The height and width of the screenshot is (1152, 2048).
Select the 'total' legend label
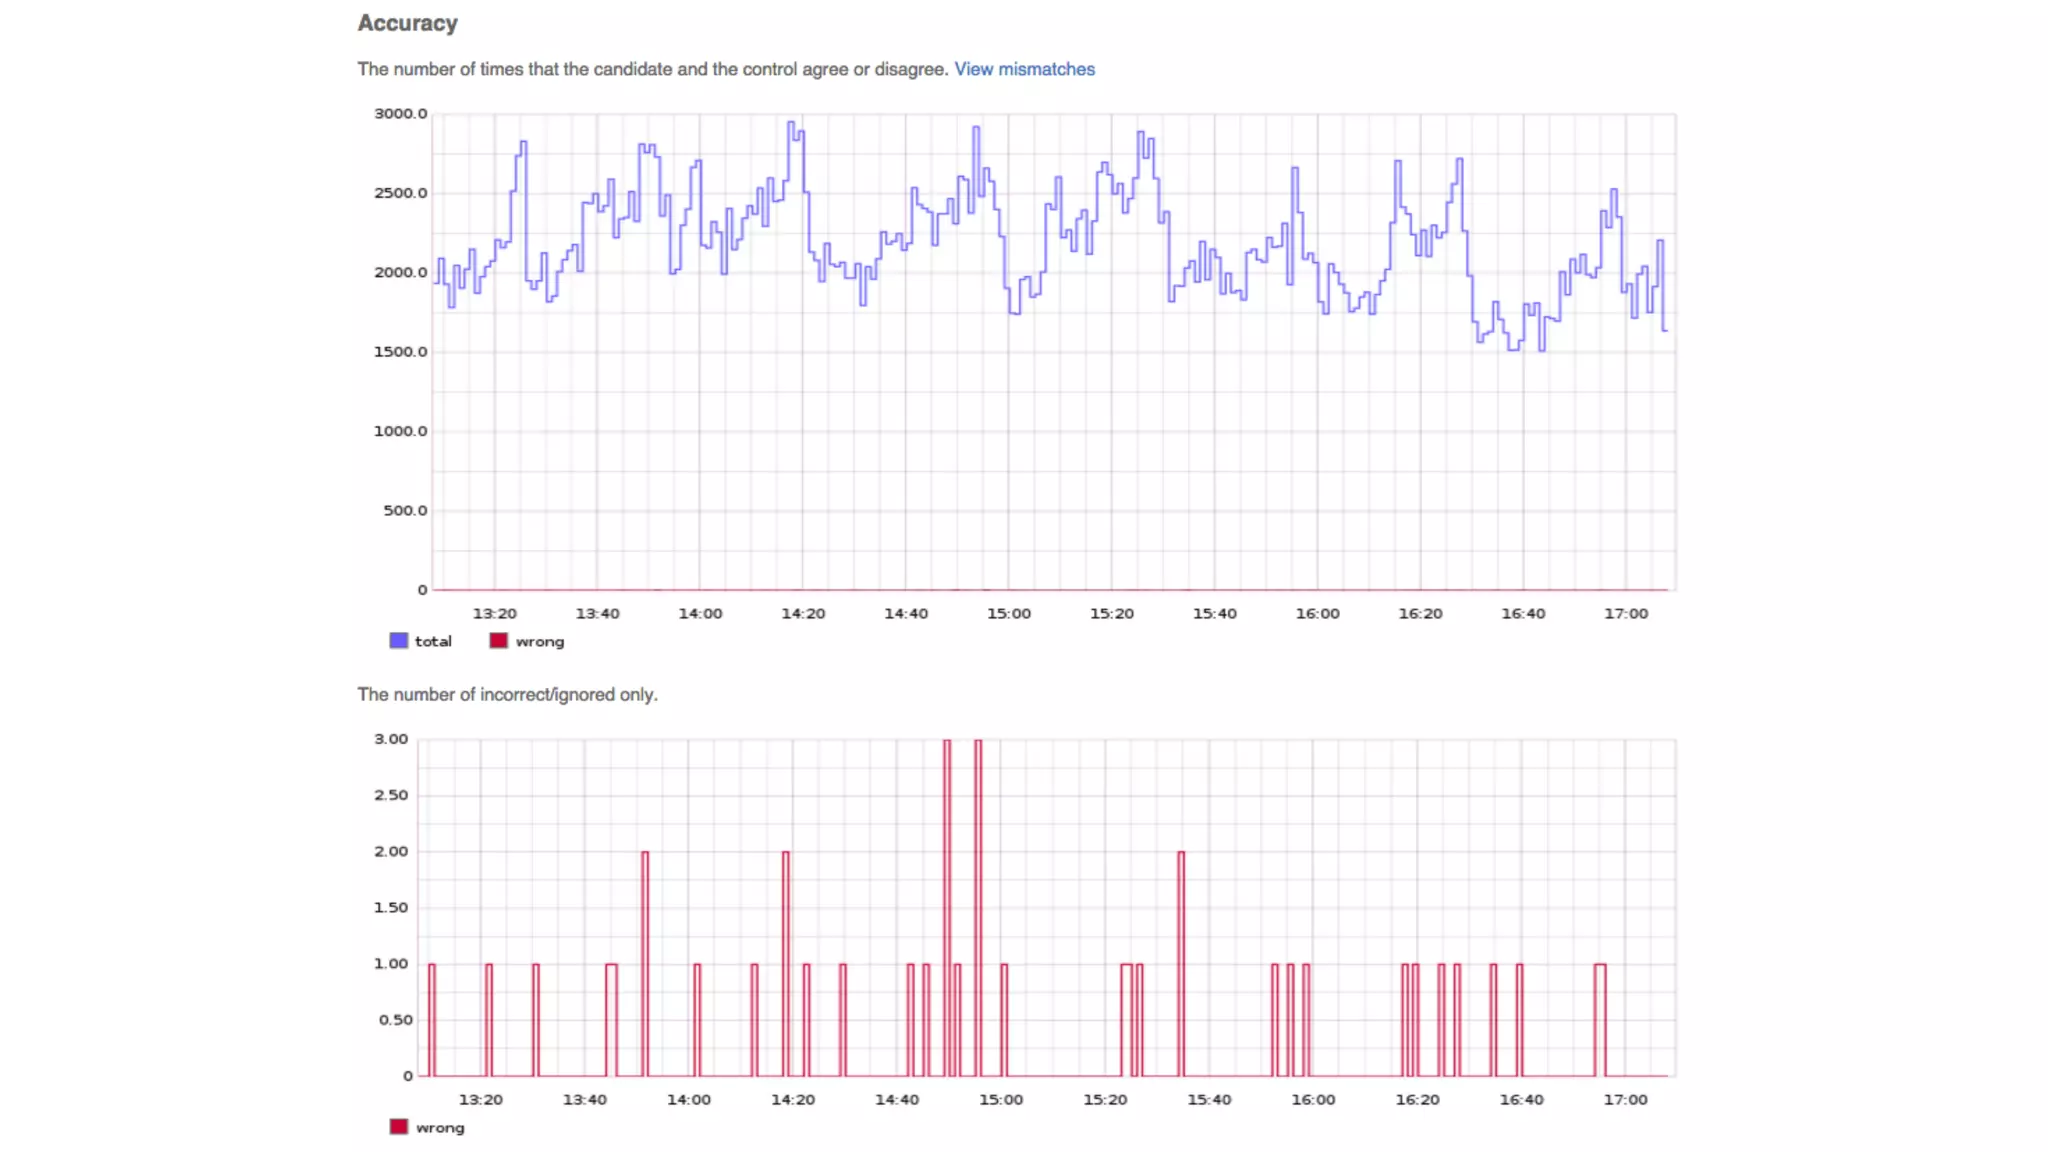[x=433, y=641]
